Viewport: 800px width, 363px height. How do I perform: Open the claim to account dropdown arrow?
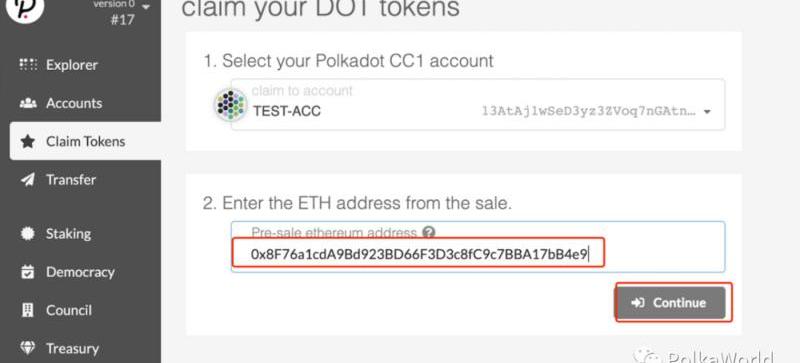[707, 112]
